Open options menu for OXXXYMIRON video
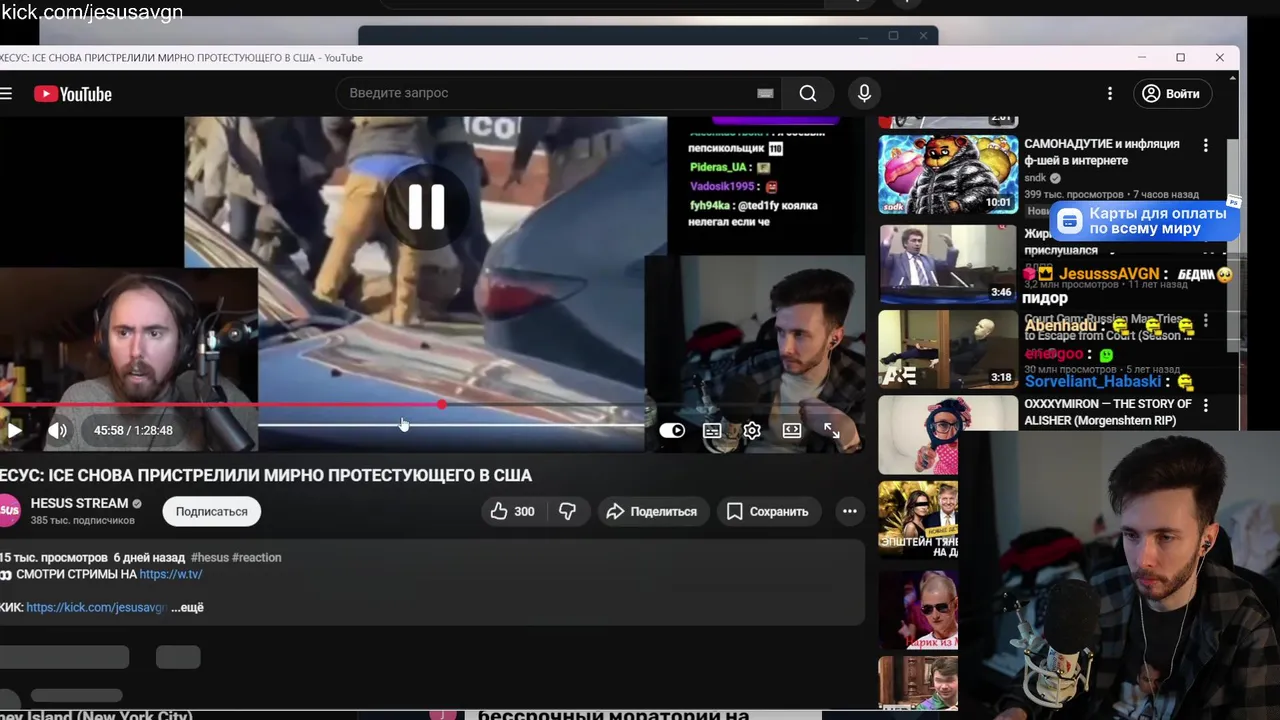 point(1205,405)
